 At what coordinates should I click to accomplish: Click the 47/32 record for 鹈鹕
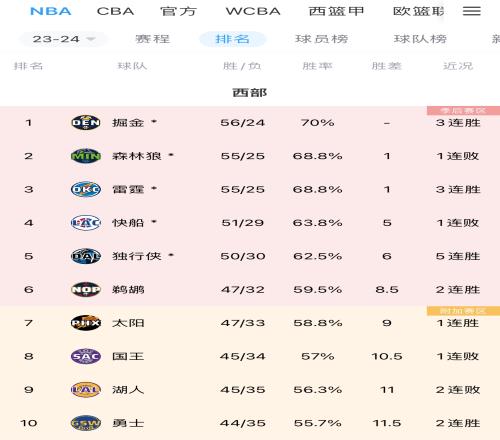pyautogui.click(x=243, y=289)
